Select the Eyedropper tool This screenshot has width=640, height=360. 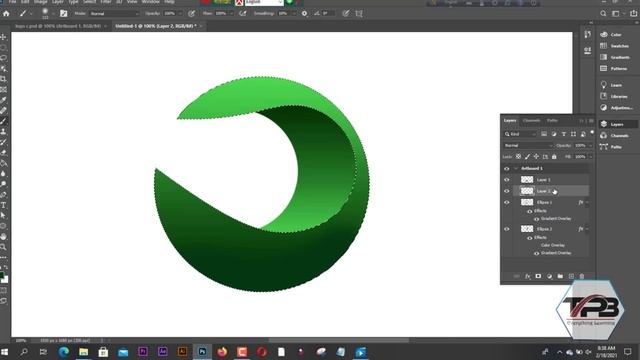(3, 100)
